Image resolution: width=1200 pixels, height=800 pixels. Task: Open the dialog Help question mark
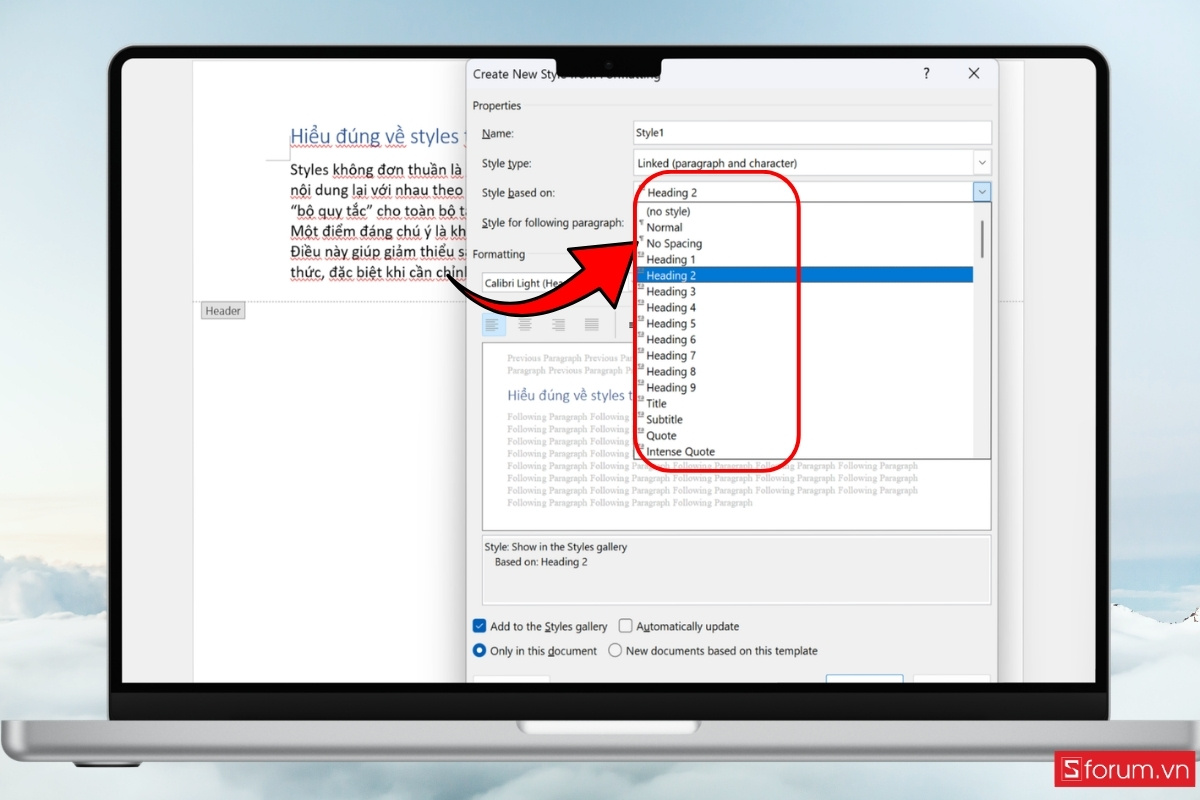927,73
